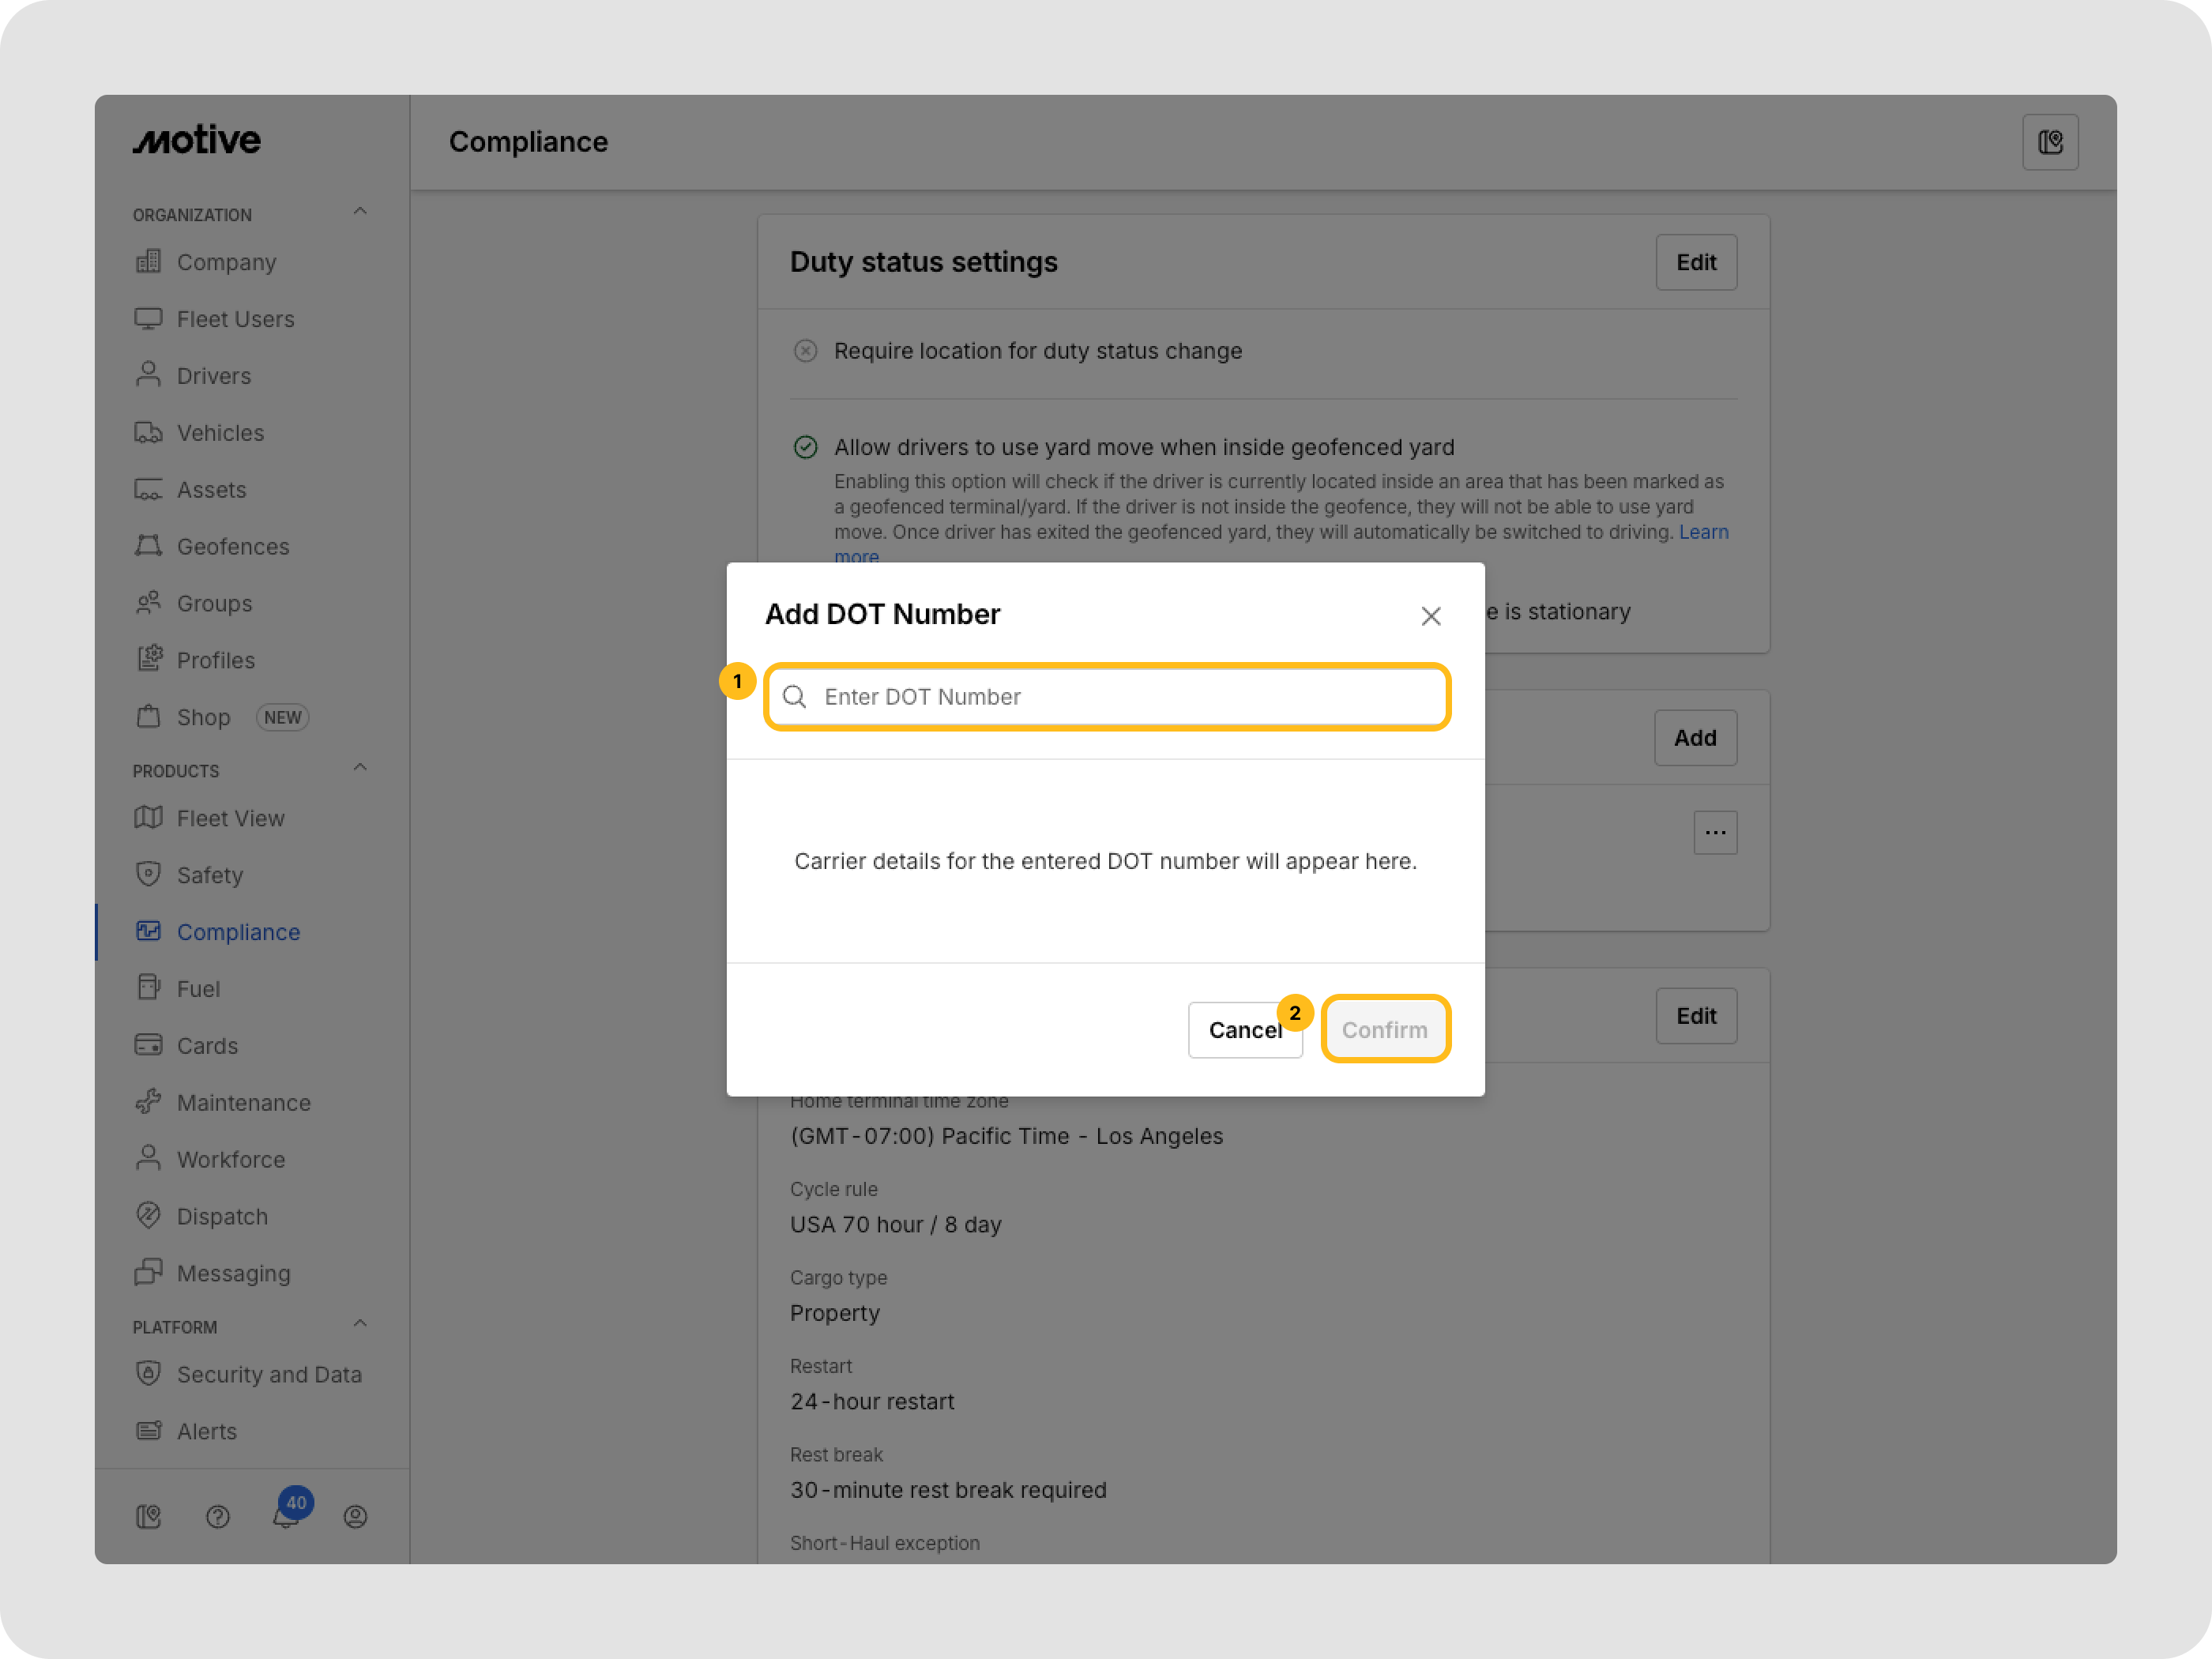Viewport: 2212px width, 1659px height.
Task: Open the user account profile icon
Action: pyautogui.click(x=355, y=1517)
